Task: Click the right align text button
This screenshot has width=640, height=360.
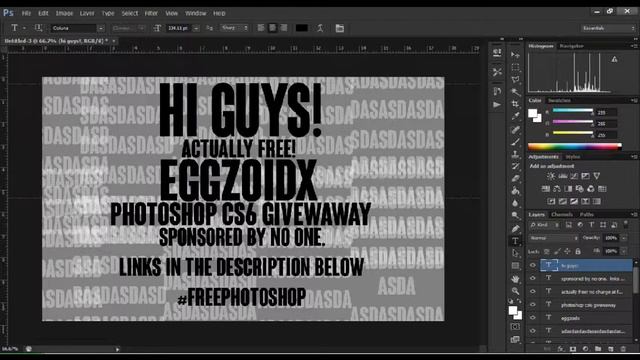Action: [x=284, y=28]
